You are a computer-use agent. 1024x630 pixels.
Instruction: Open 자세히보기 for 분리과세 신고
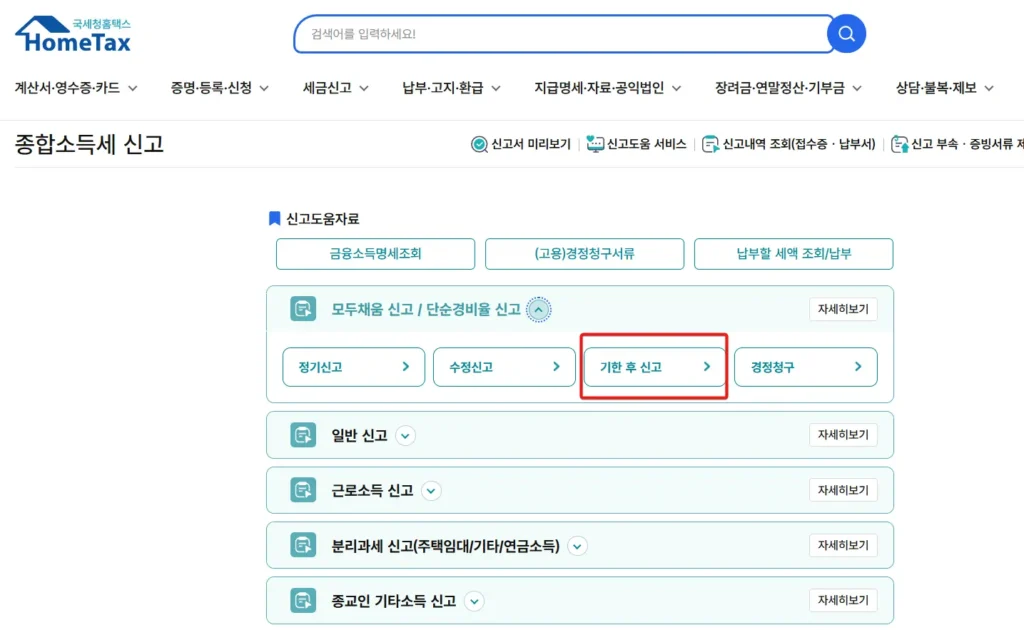coord(843,545)
